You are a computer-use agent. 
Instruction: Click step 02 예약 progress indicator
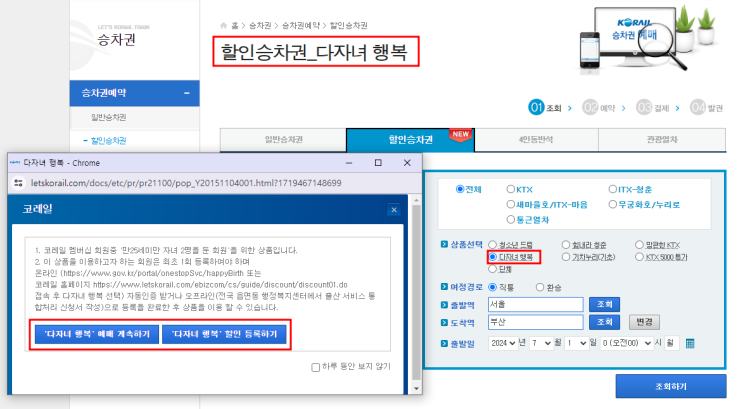598,108
